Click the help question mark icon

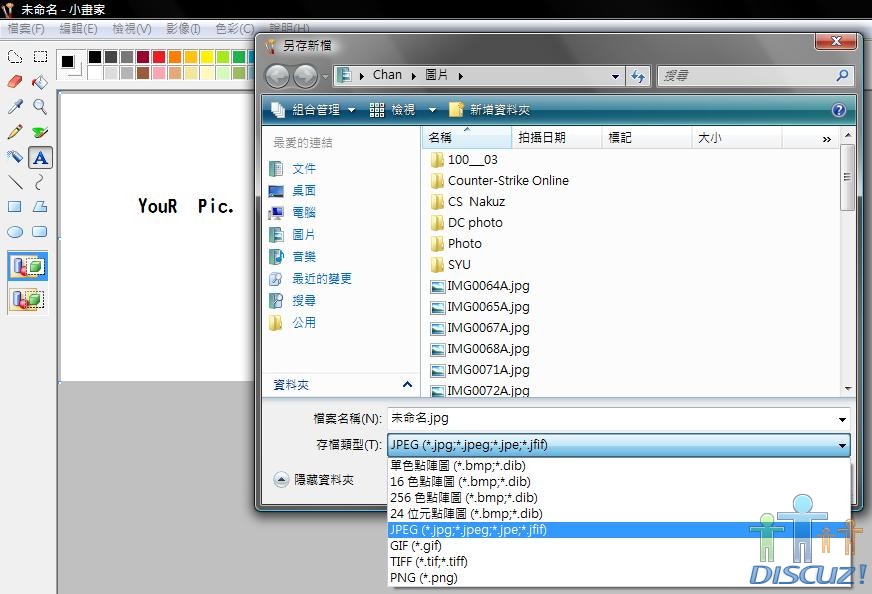pyautogui.click(x=839, y=110)
